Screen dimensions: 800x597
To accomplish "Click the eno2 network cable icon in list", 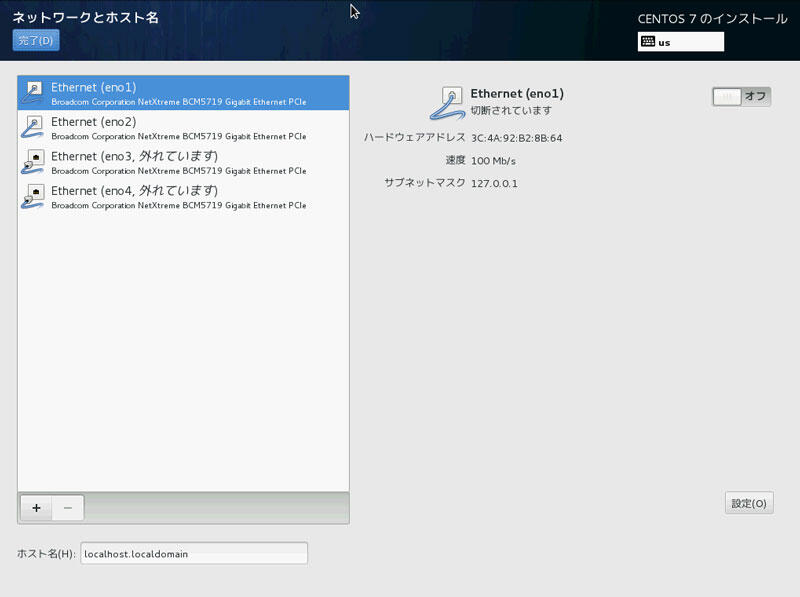I will tap(33, 127).
